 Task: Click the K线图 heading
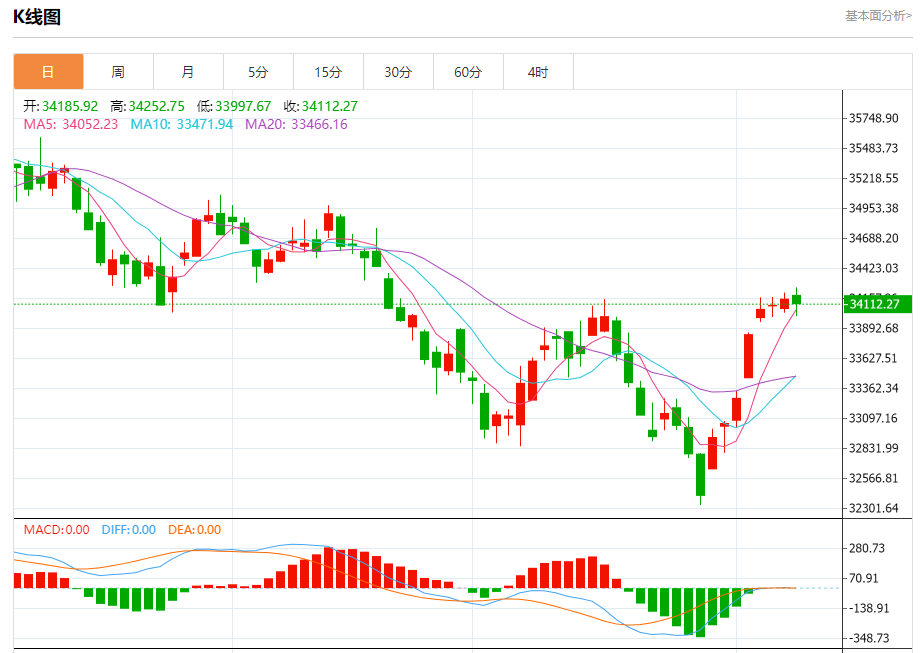pyautogui.click(x=37, y=17)
